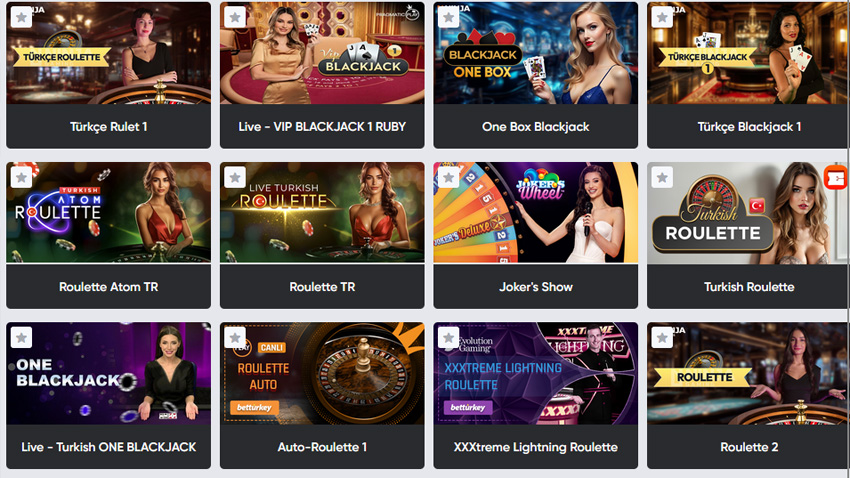Favorite the Auto-Roulette 1 game
This screenshot has height=478, width=850.
pos(235,338)
